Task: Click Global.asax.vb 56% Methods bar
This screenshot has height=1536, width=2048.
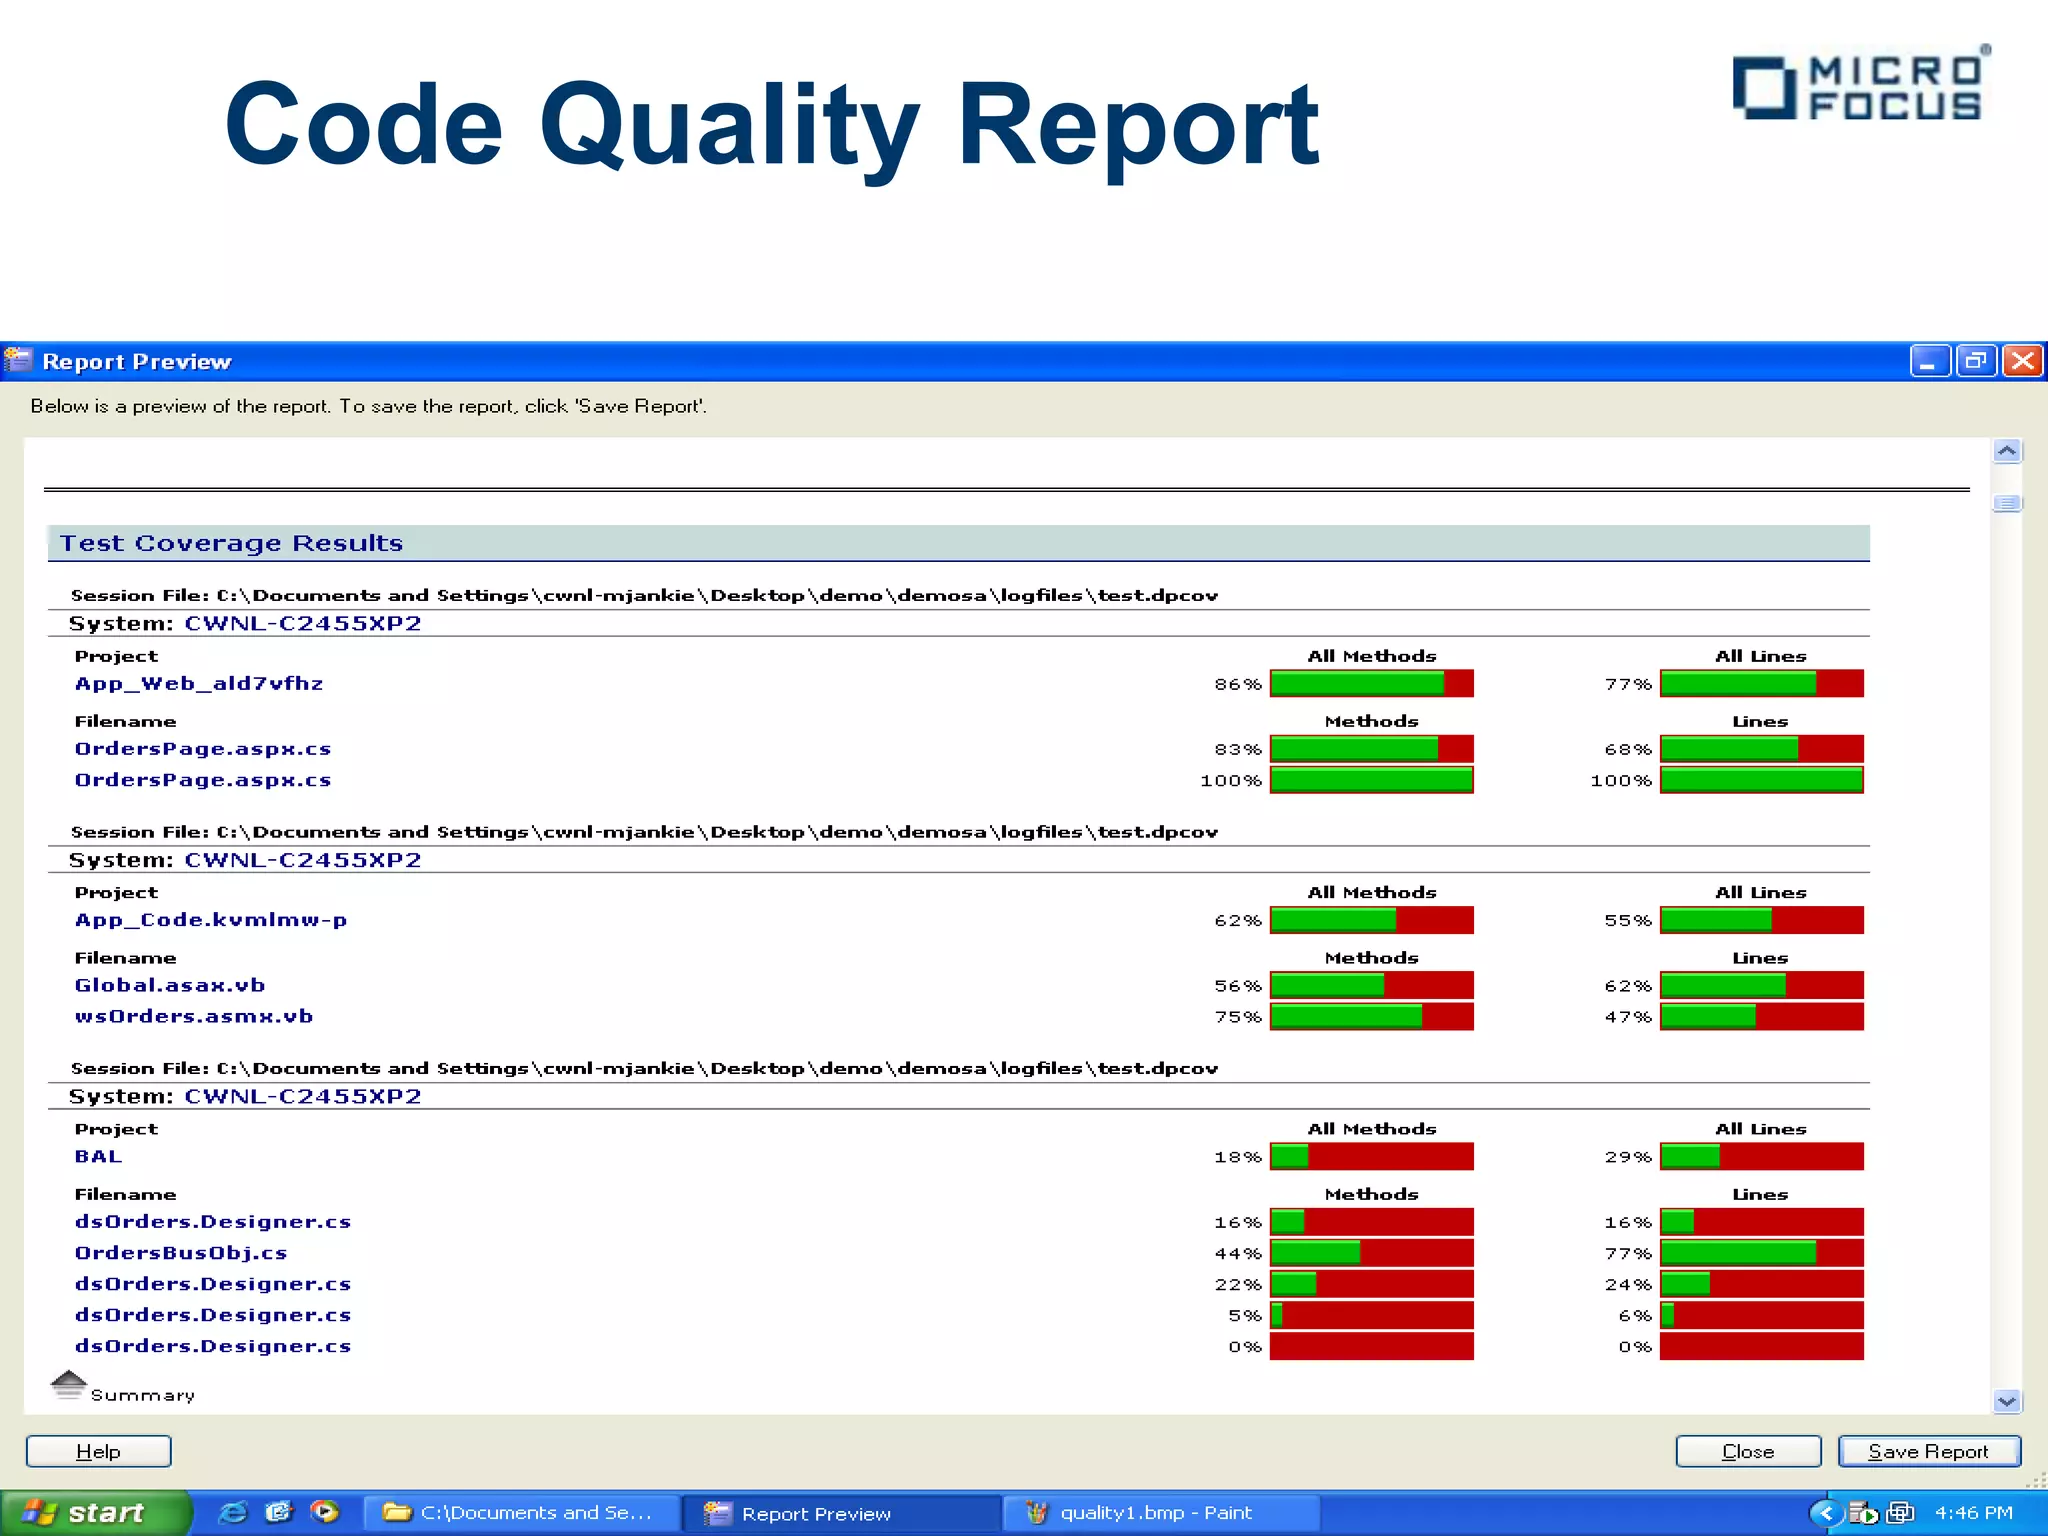Action: pos(1372,985)
